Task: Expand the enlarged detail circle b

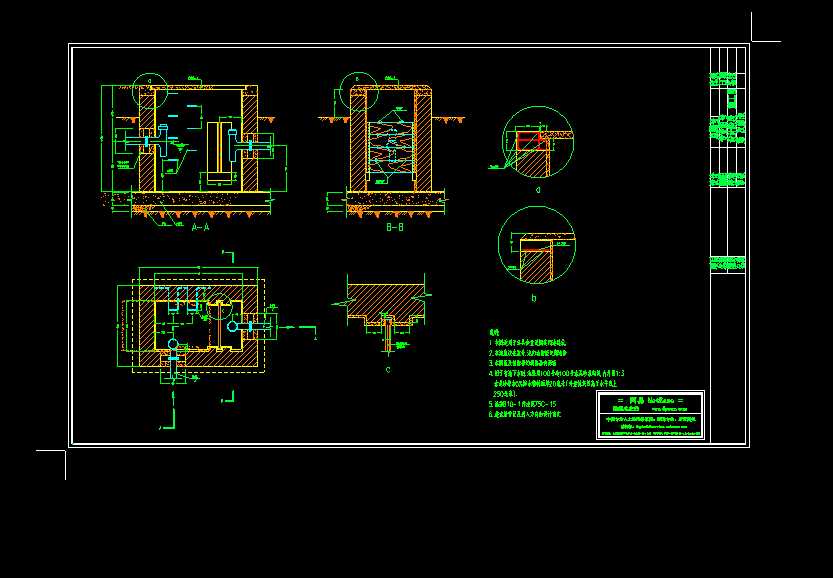Action: 535,245
